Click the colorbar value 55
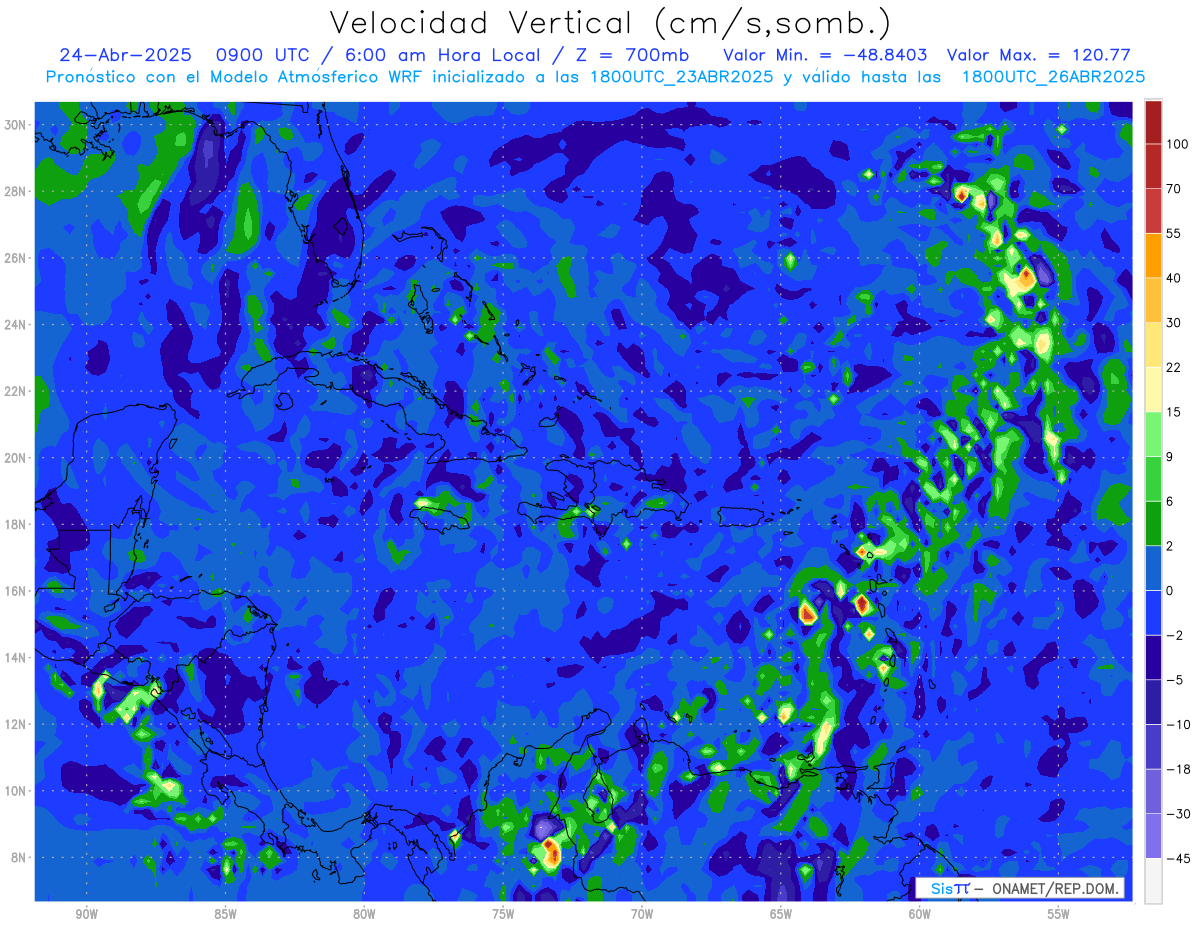This screenshot has width=1200, height=927. click(1174, 233)
